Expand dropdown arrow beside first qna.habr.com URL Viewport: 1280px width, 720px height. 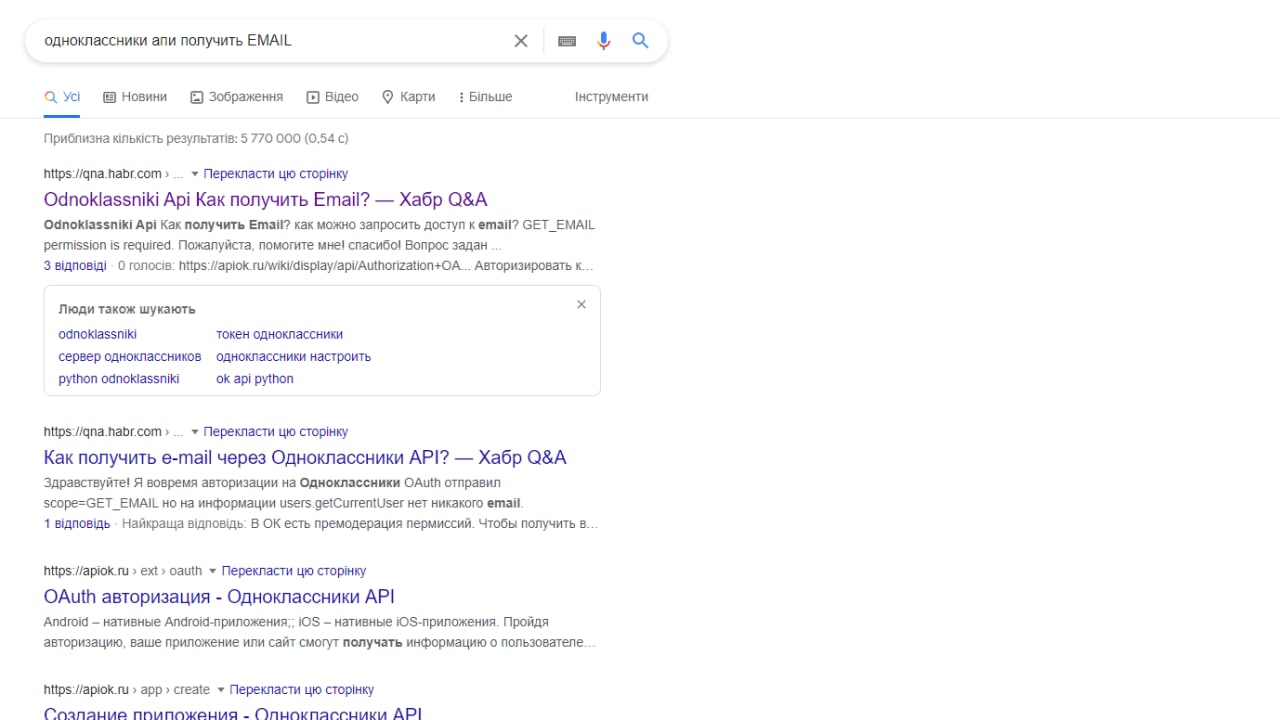[x=195, y=174]
